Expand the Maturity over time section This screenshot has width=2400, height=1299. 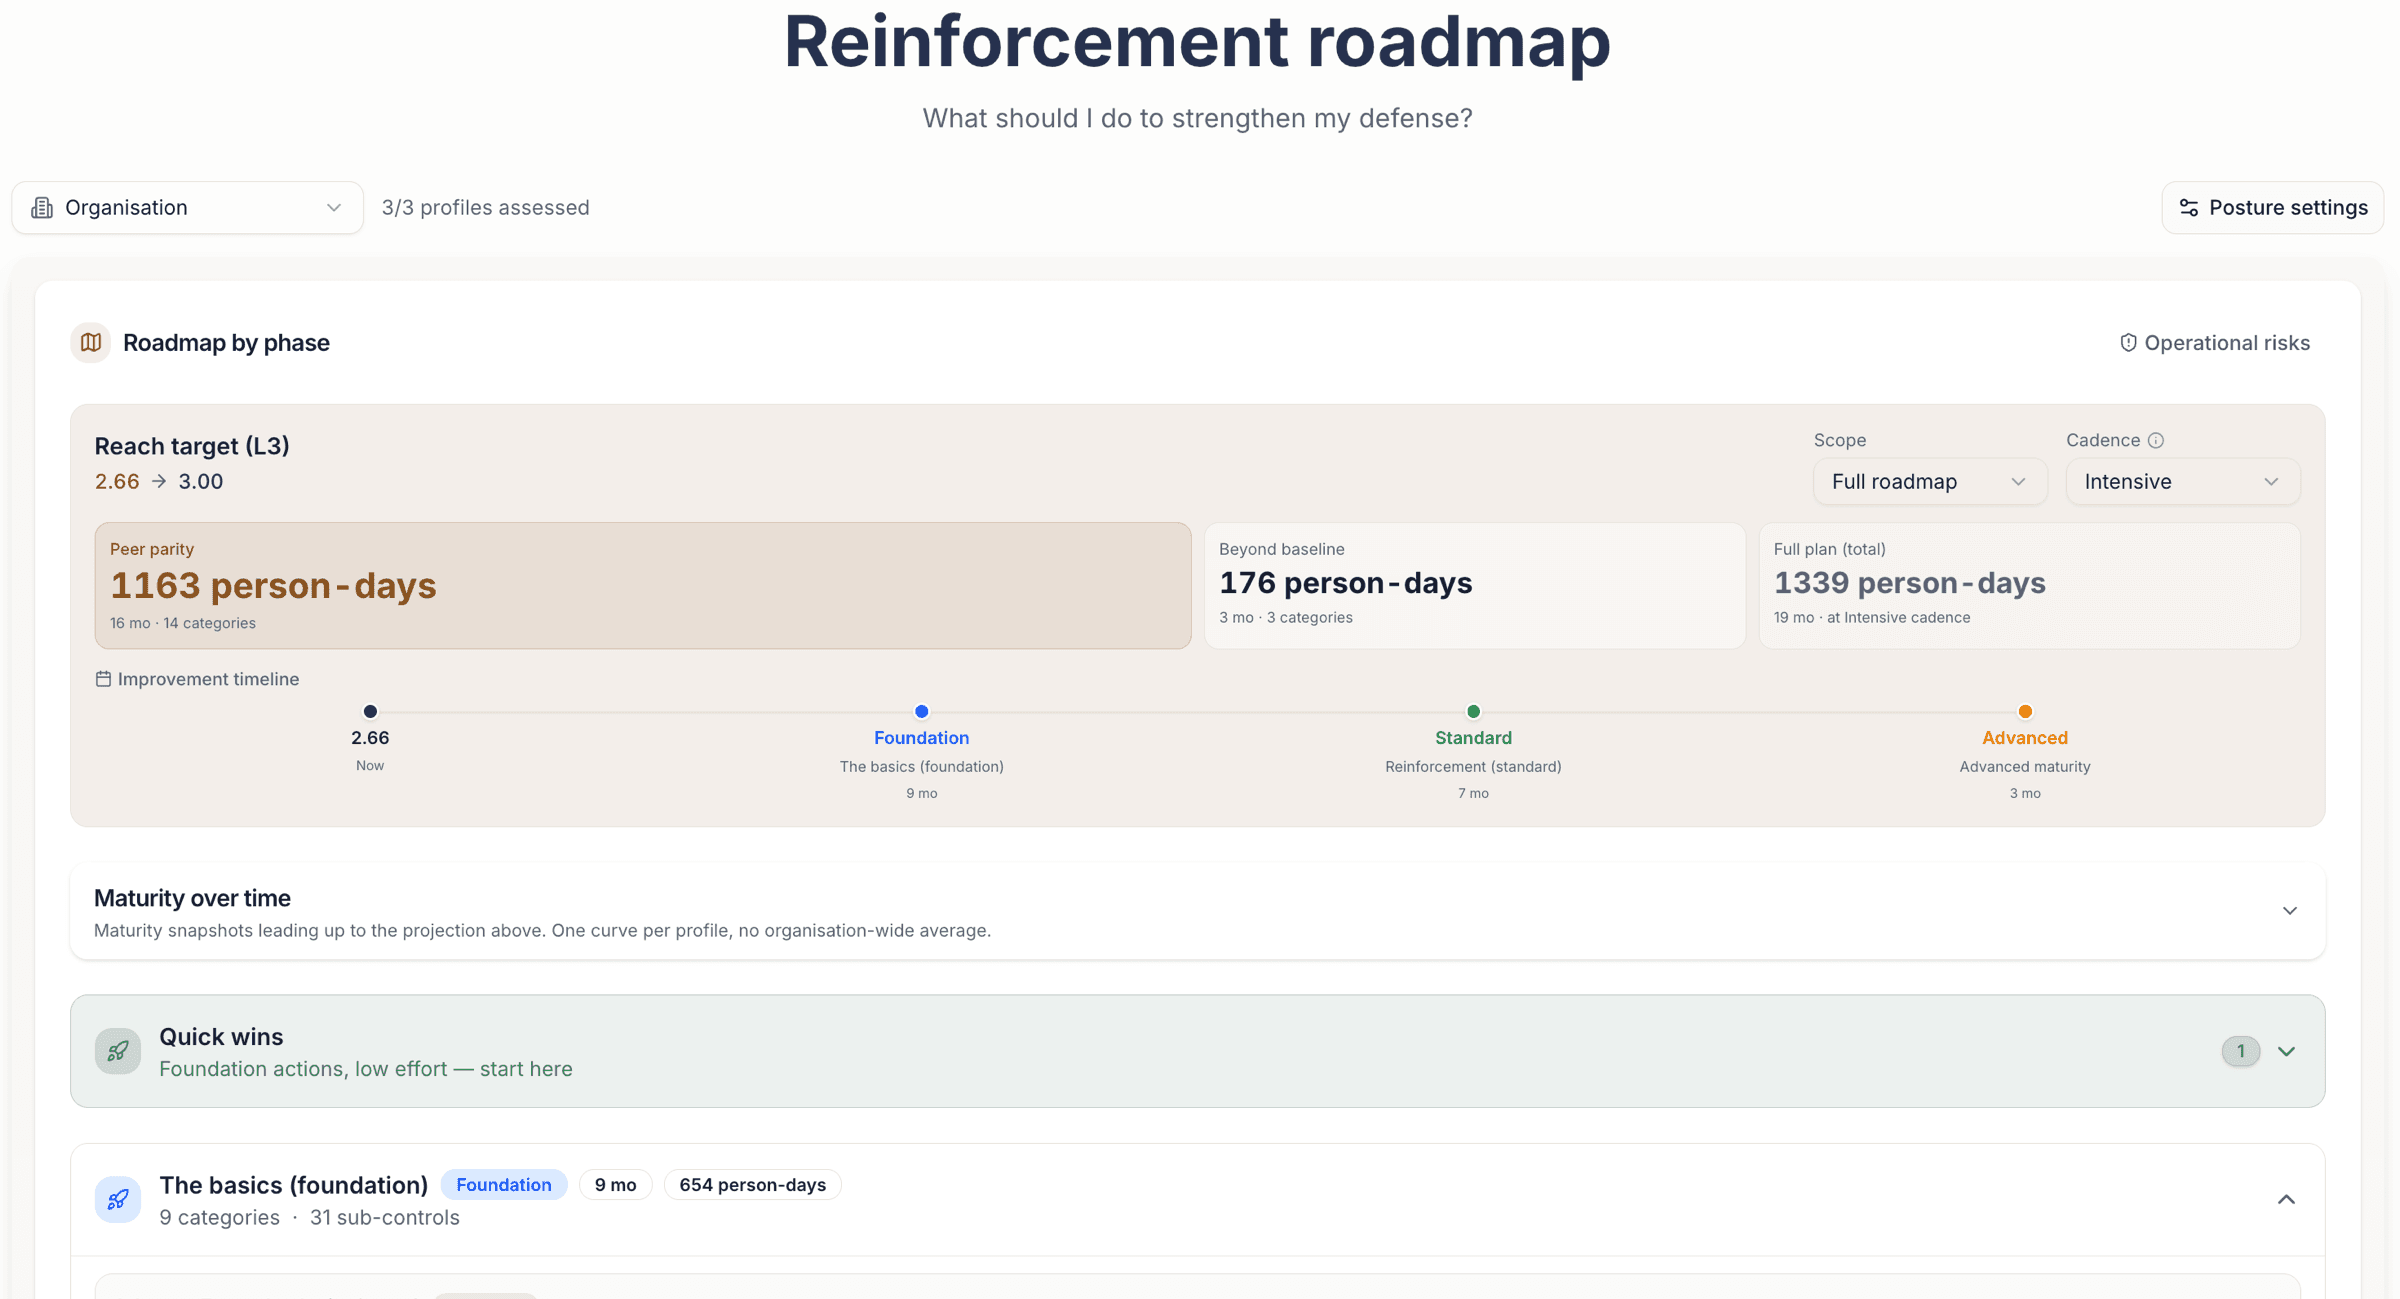click(x=2289, y=910)
